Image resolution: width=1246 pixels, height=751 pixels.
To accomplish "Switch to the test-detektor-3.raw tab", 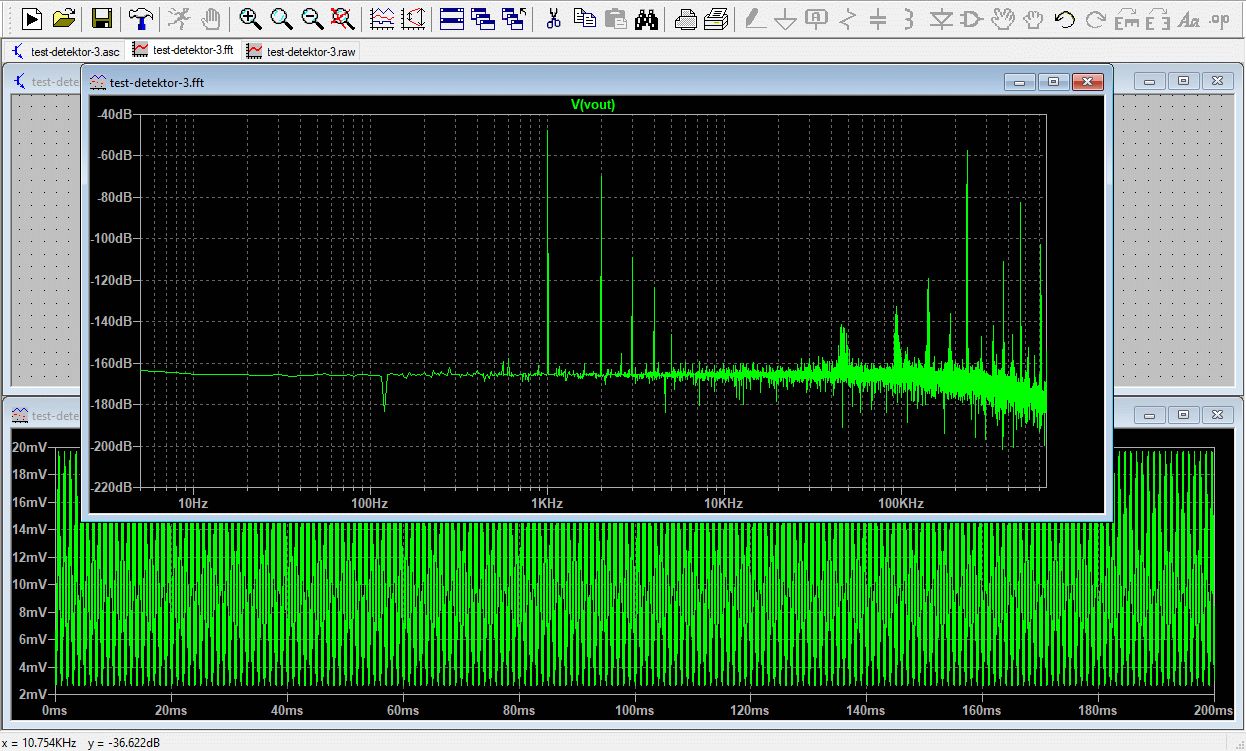I will [301, 51].
